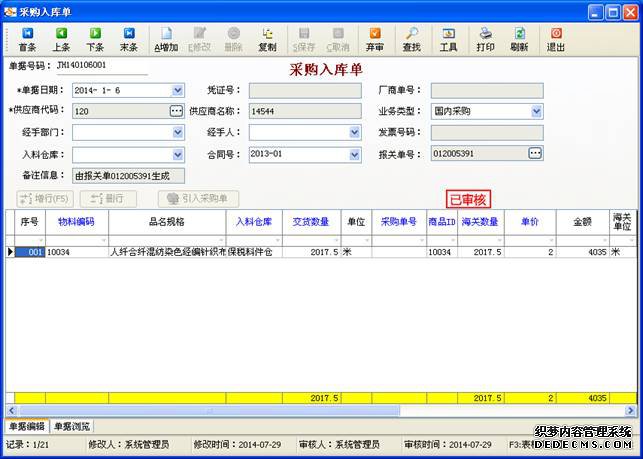Open the 工具 (tools) toolbar icon
This screenshot has height=459, width=643.
click(x=449, y=39)
